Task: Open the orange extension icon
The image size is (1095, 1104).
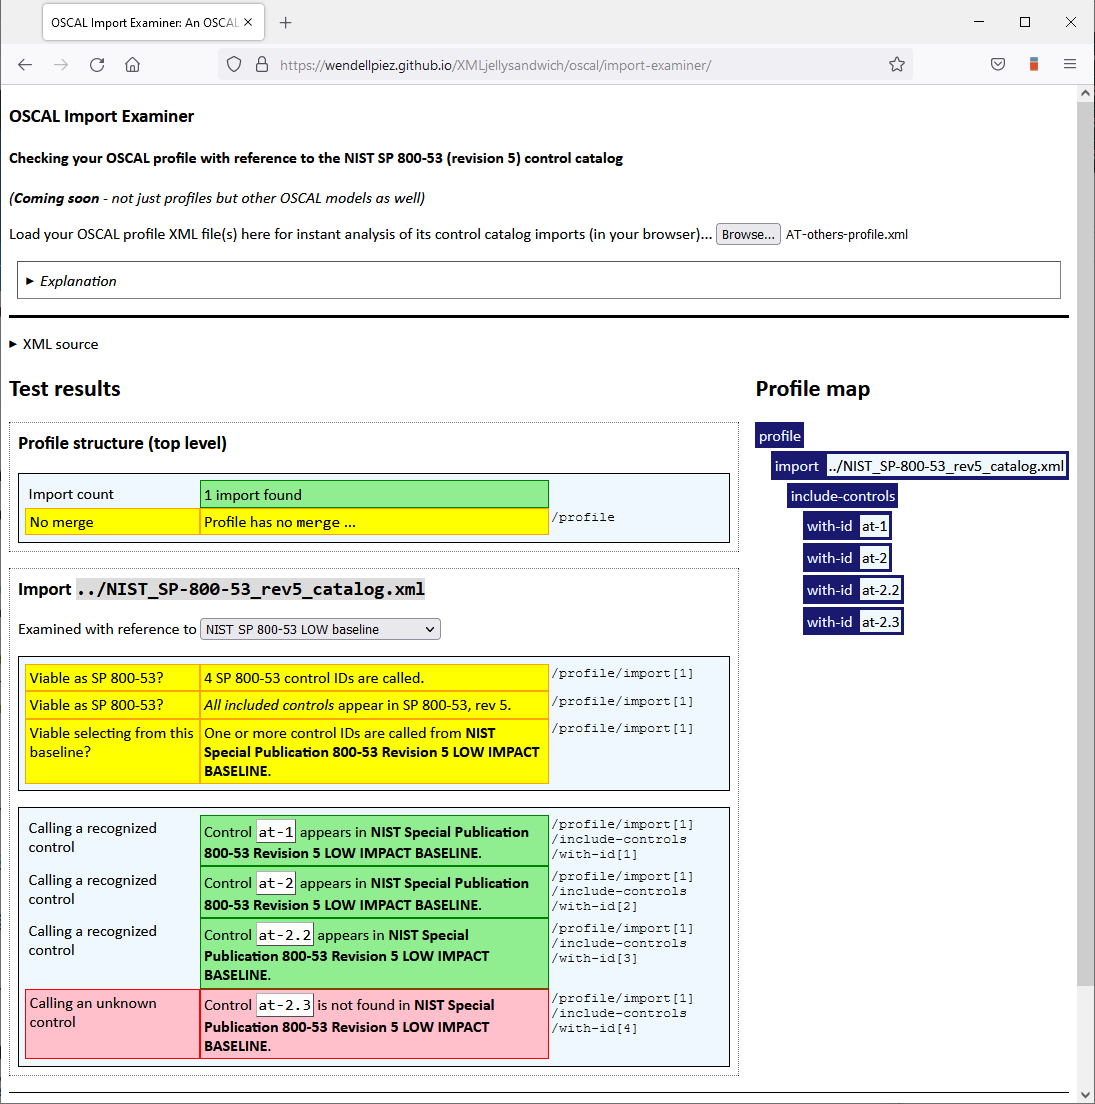Action: coord(1034,65)
